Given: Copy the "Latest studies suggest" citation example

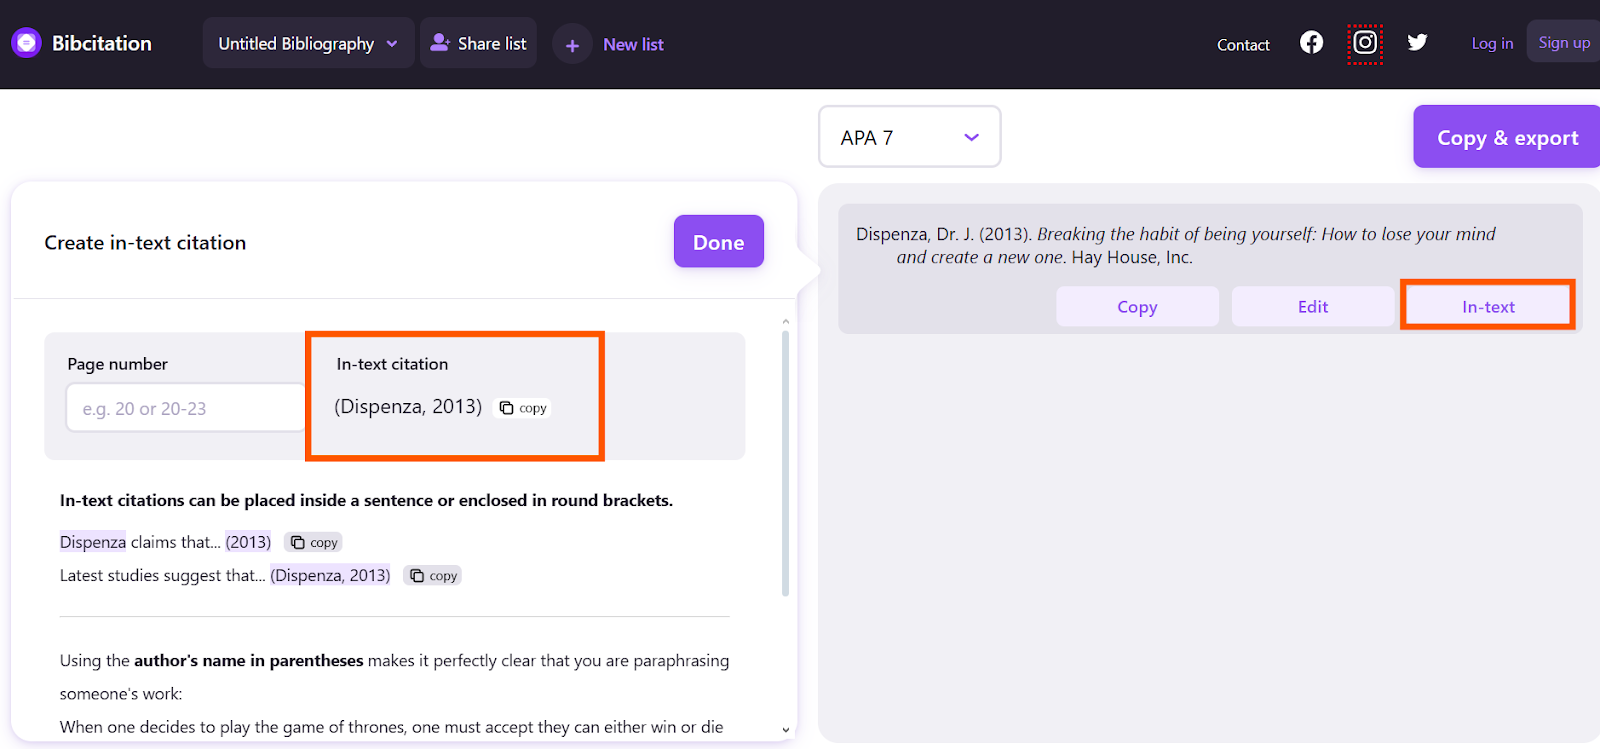Looking at the screenshot, I should click(x=433, y=576).
